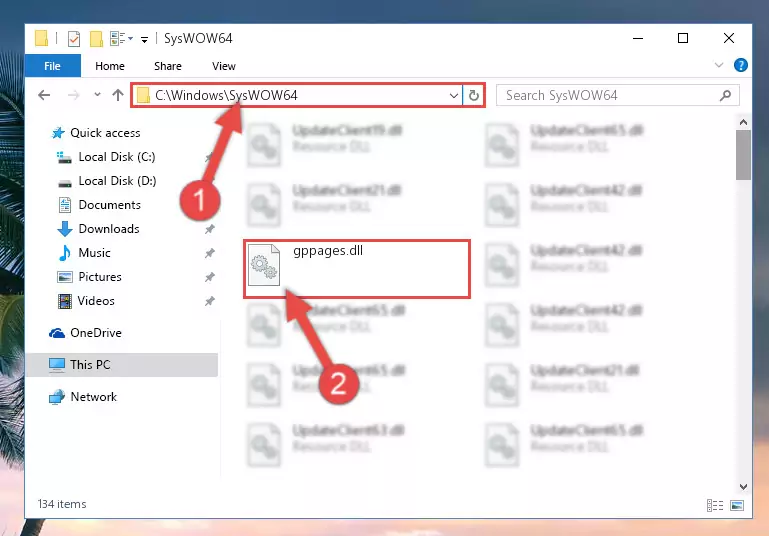This screenshot has height=536, width=769.
Task: Switch to Large icons view in status bar
Action: click(x=737, y=505)
